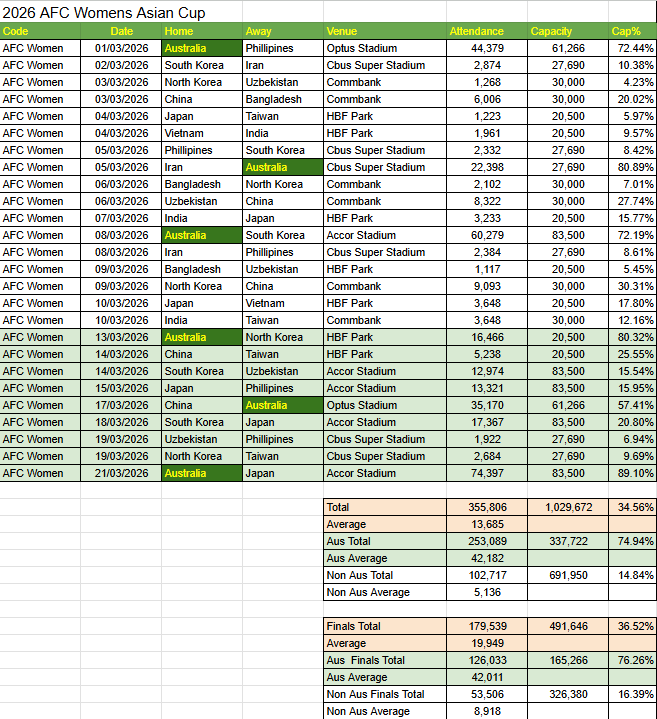
Task: Select the cell showing 89.10%
Action: (x=633, y=473)
